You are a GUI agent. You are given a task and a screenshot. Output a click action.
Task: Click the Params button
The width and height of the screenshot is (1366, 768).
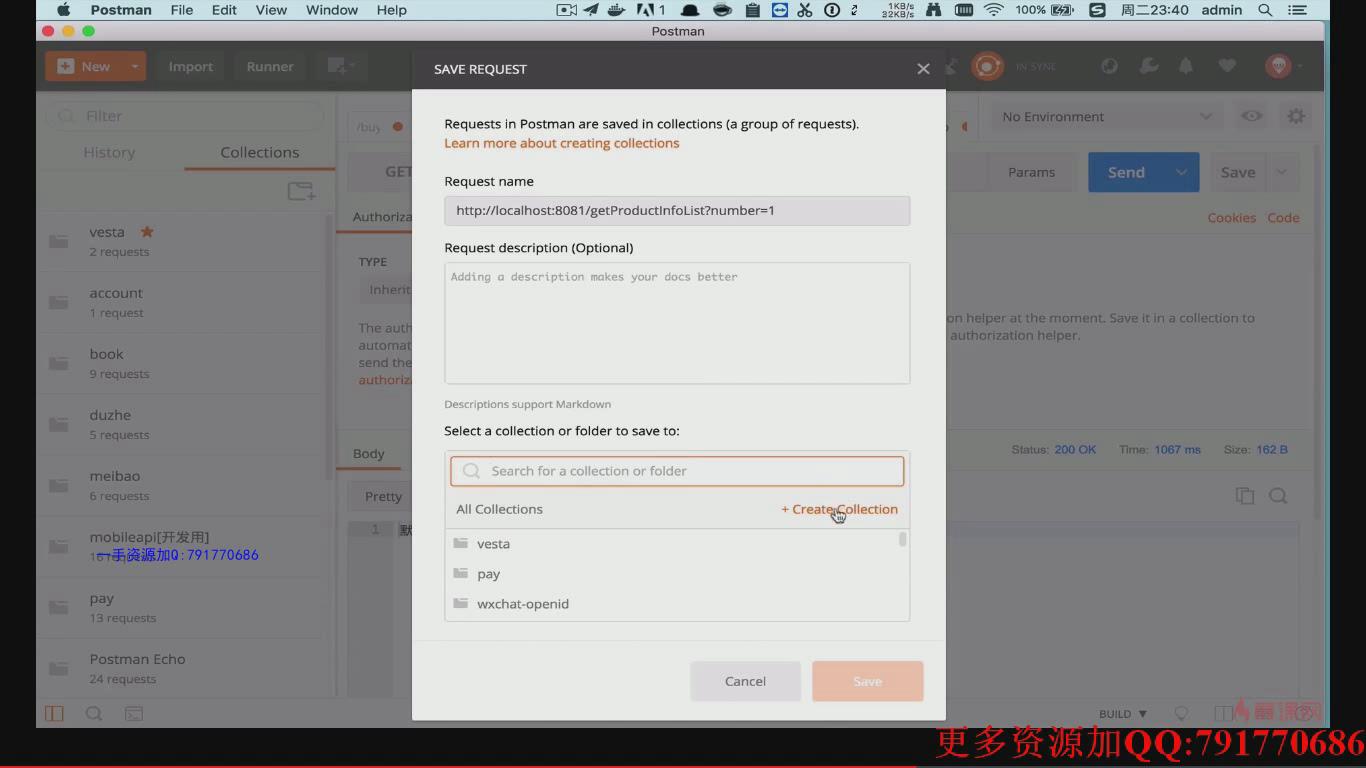[1031, 172]
